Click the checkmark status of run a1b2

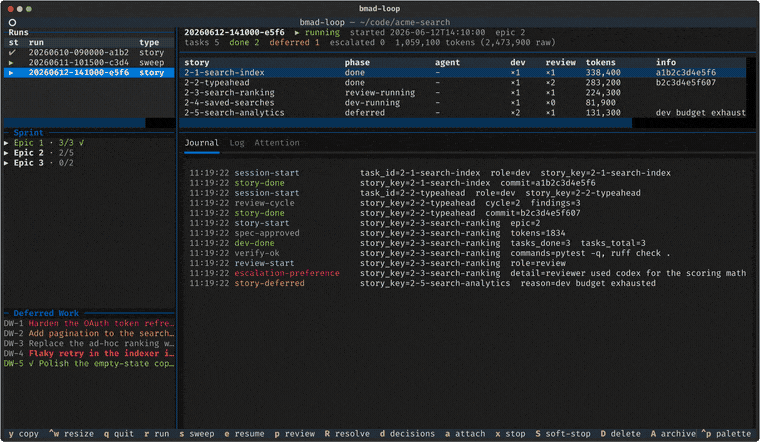coord(12,52)
